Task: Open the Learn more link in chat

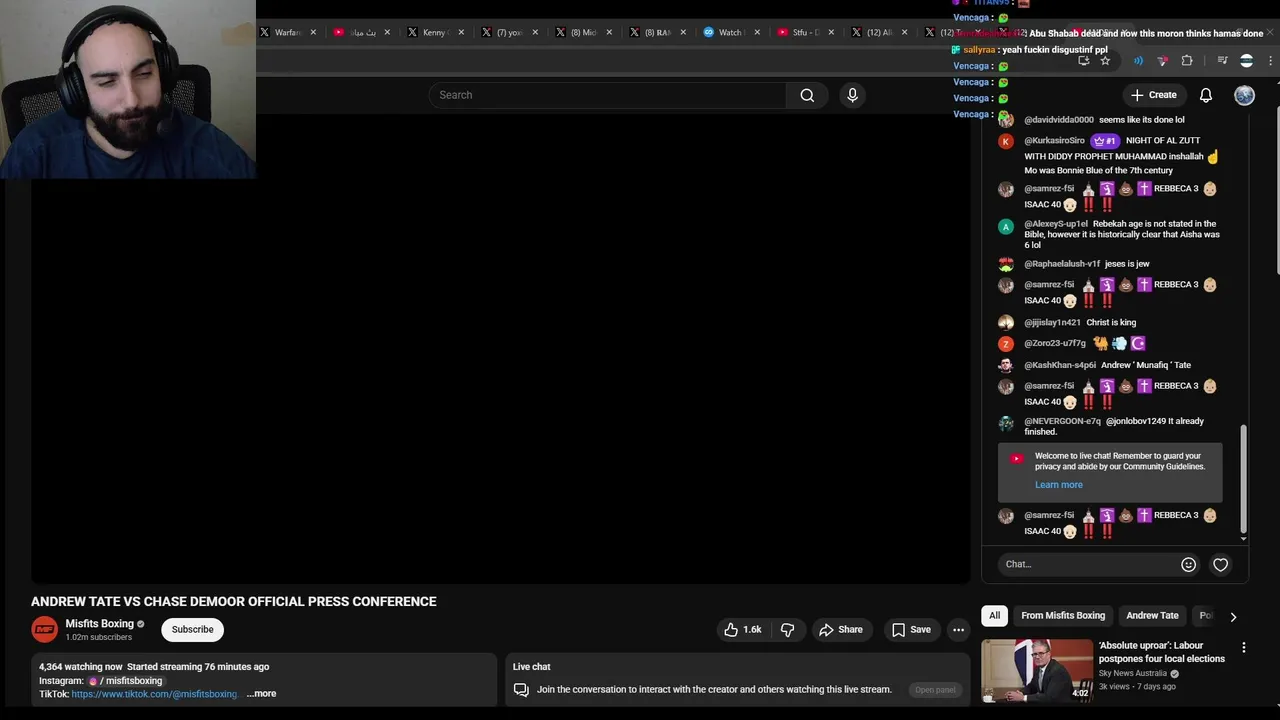Action: tap(1058, 485)
